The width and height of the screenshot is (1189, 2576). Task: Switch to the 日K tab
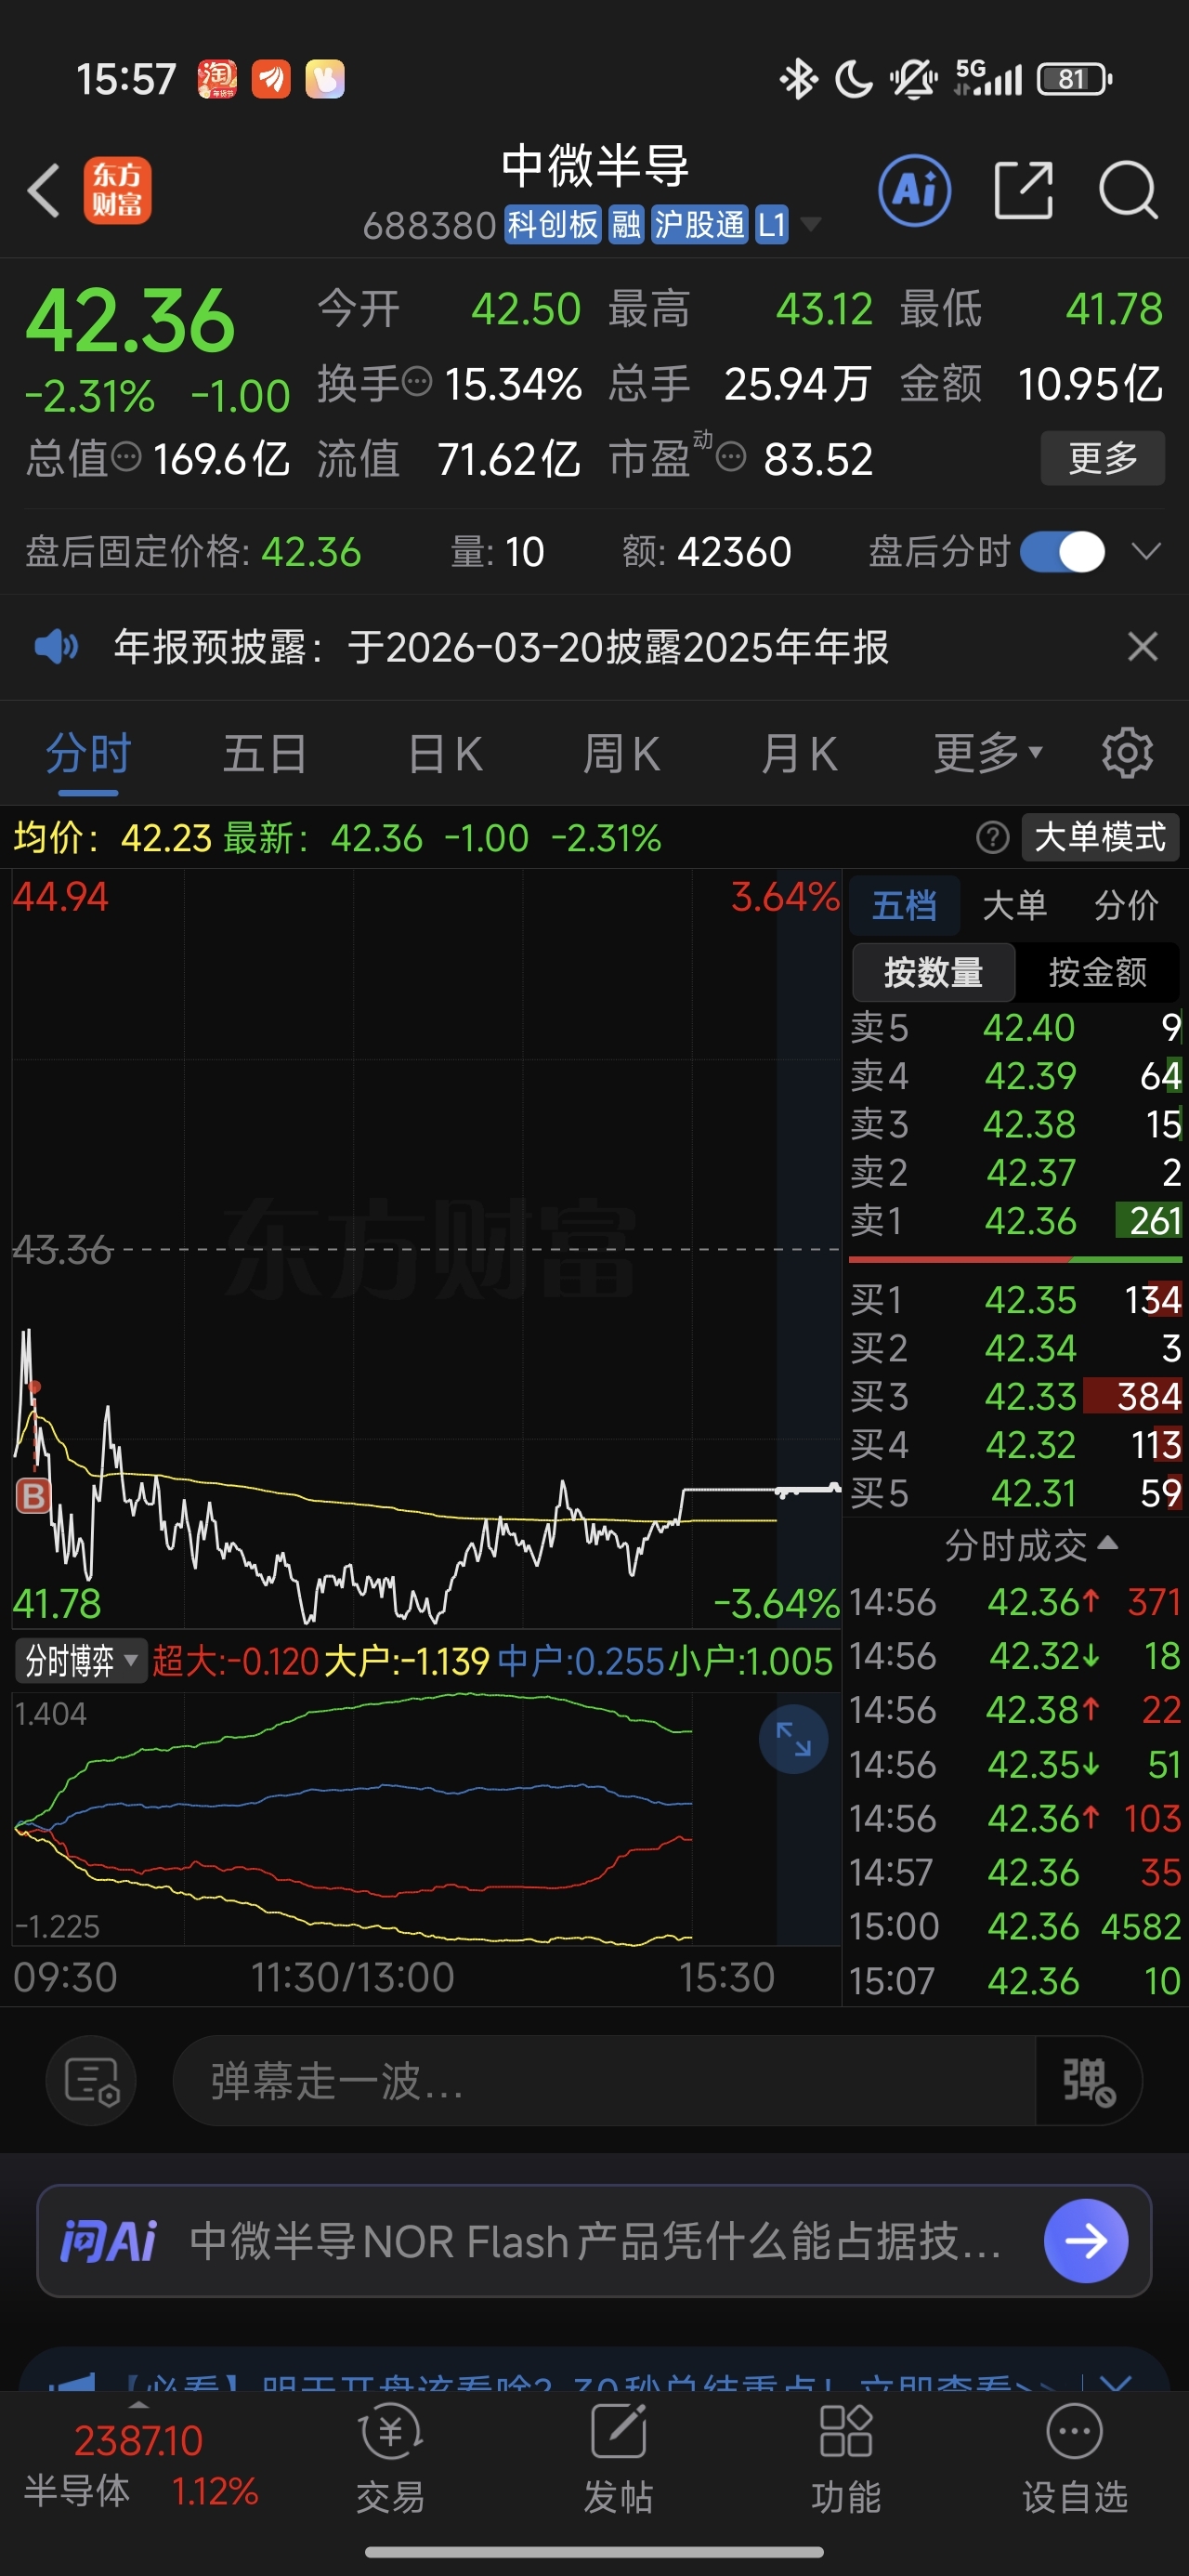(x=445, y=753)
